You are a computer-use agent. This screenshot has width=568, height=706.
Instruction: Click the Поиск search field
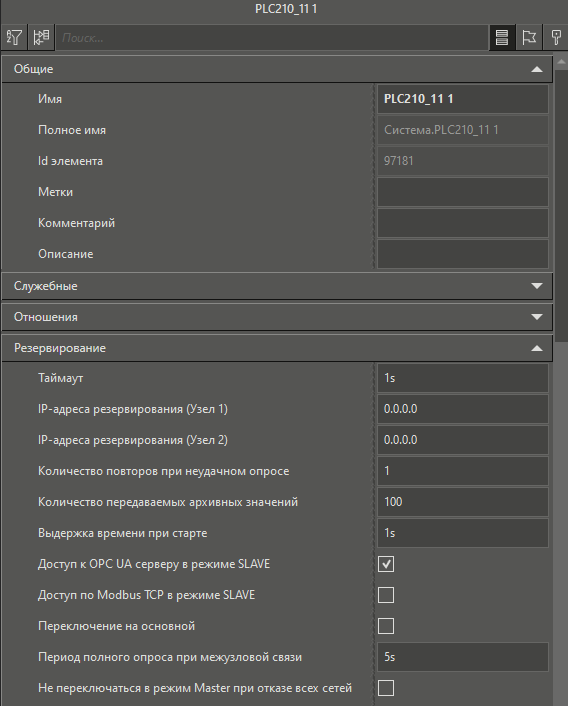pos(272,37)
